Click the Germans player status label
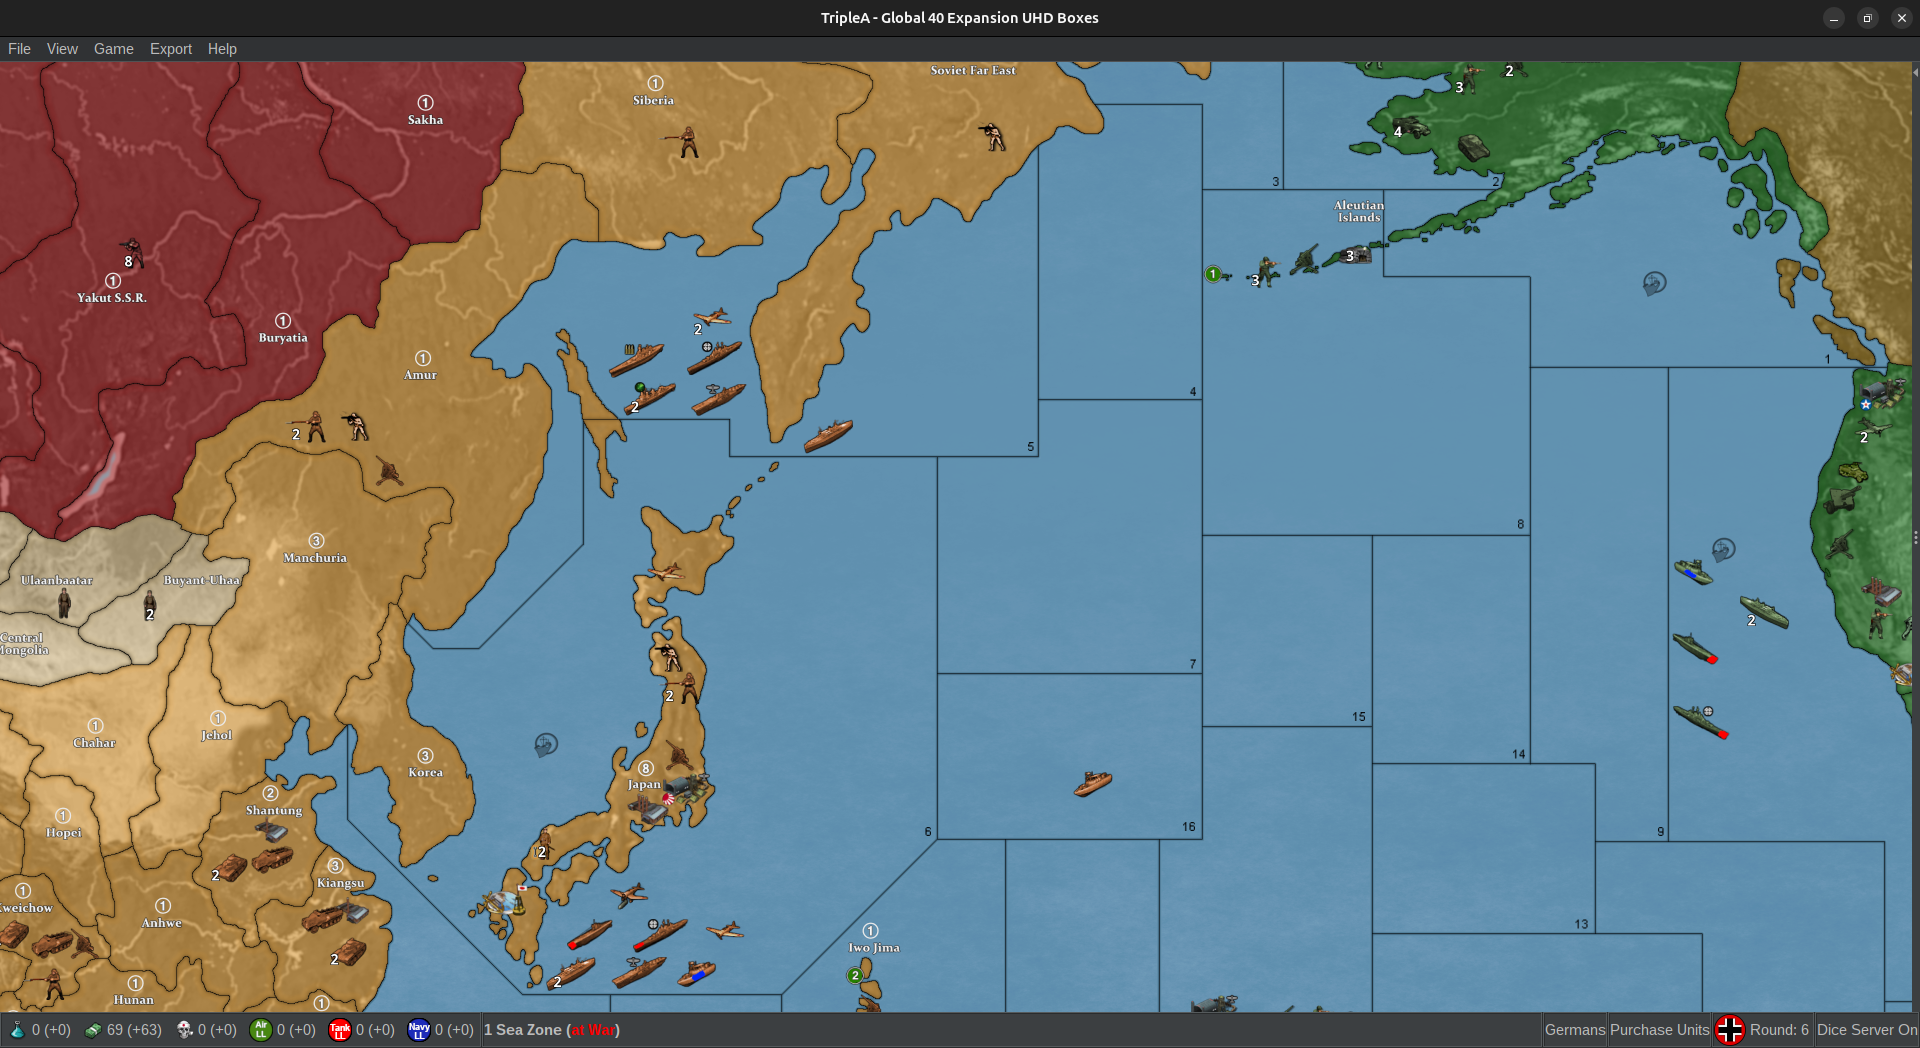 coord(1575,1030)
